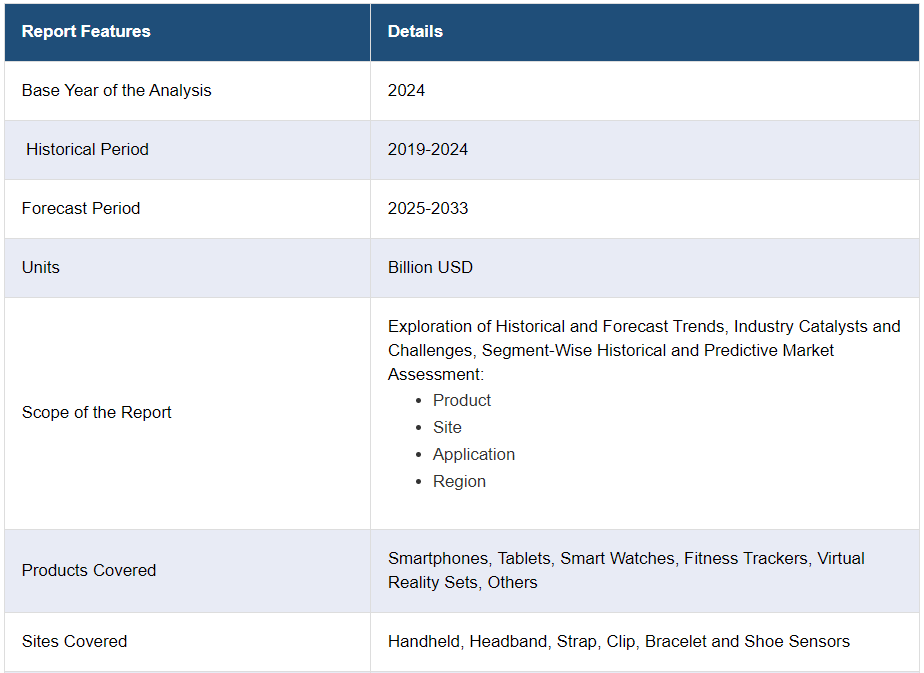The width and height of the screenshot is (924, 673).
Task: Click the 2019-2024 historical period value
Action: pos(428,150)
